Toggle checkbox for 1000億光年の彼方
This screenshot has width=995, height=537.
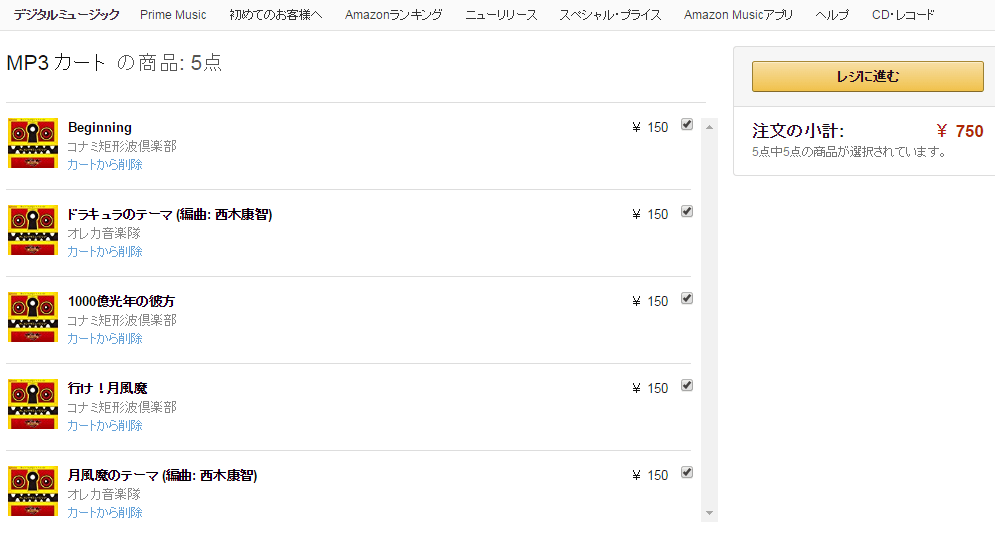687,299
